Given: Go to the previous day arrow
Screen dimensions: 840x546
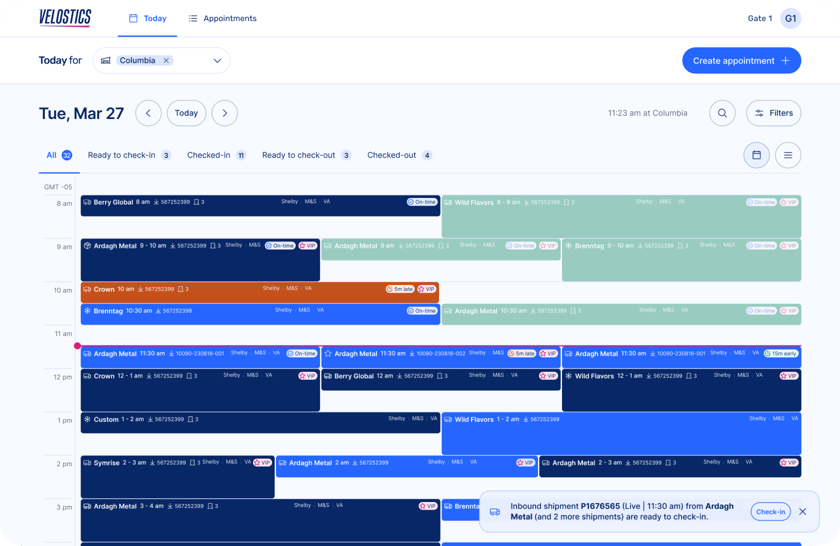Looking at the screenshot, I should tap(148, 113).
